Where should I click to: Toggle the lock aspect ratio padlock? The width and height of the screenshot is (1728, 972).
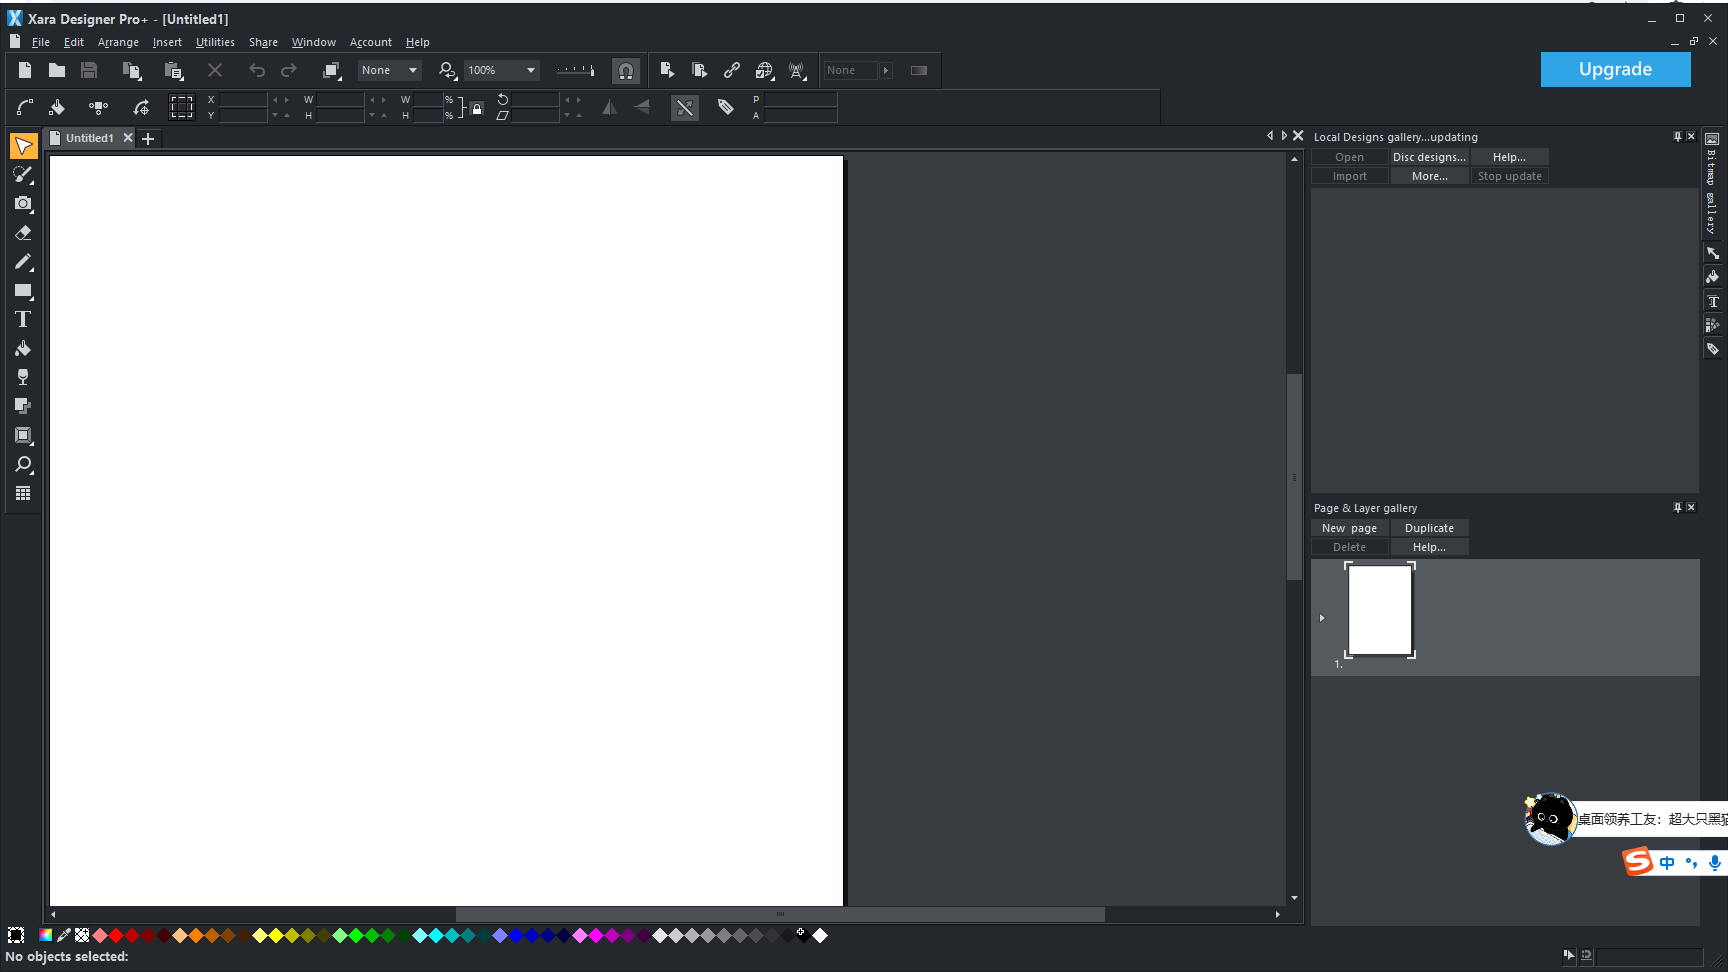click(477, 108)
